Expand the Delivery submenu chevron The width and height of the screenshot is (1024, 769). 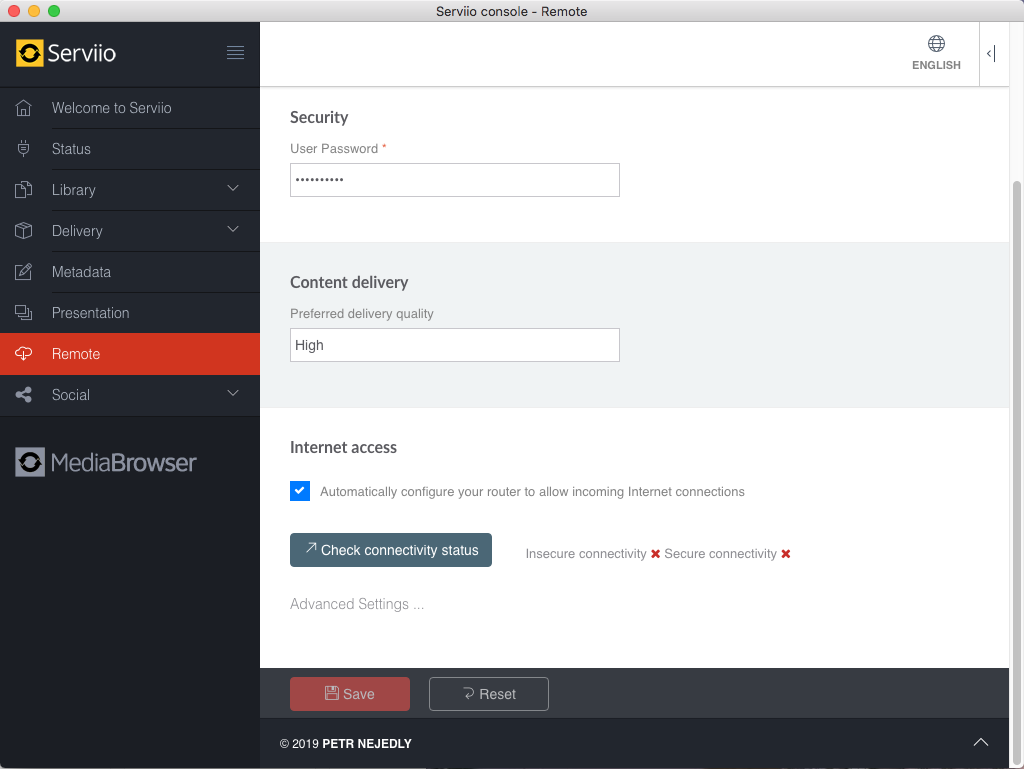click(233, 230)
